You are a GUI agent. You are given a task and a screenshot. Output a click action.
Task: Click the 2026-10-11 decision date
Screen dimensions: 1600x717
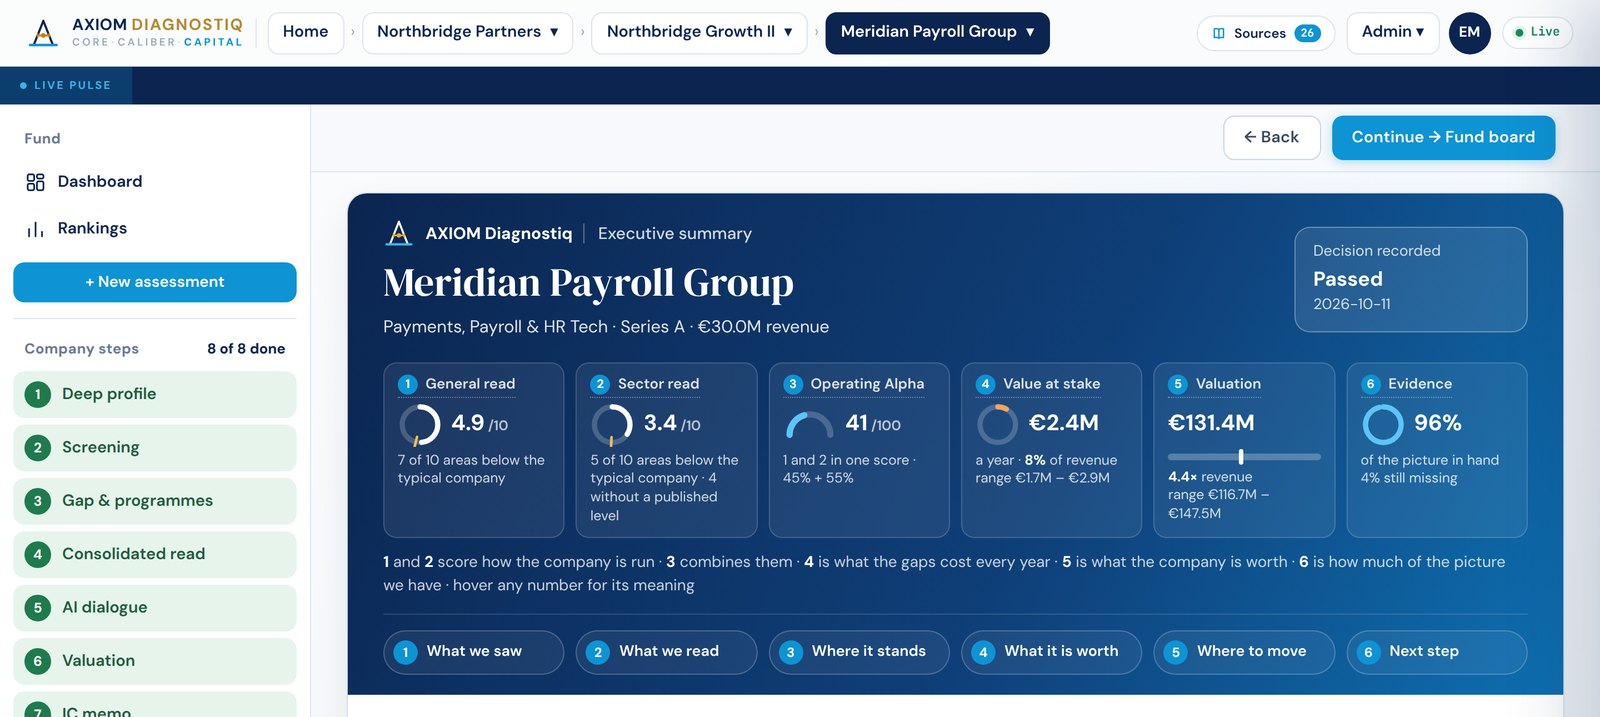point(1351,305)
